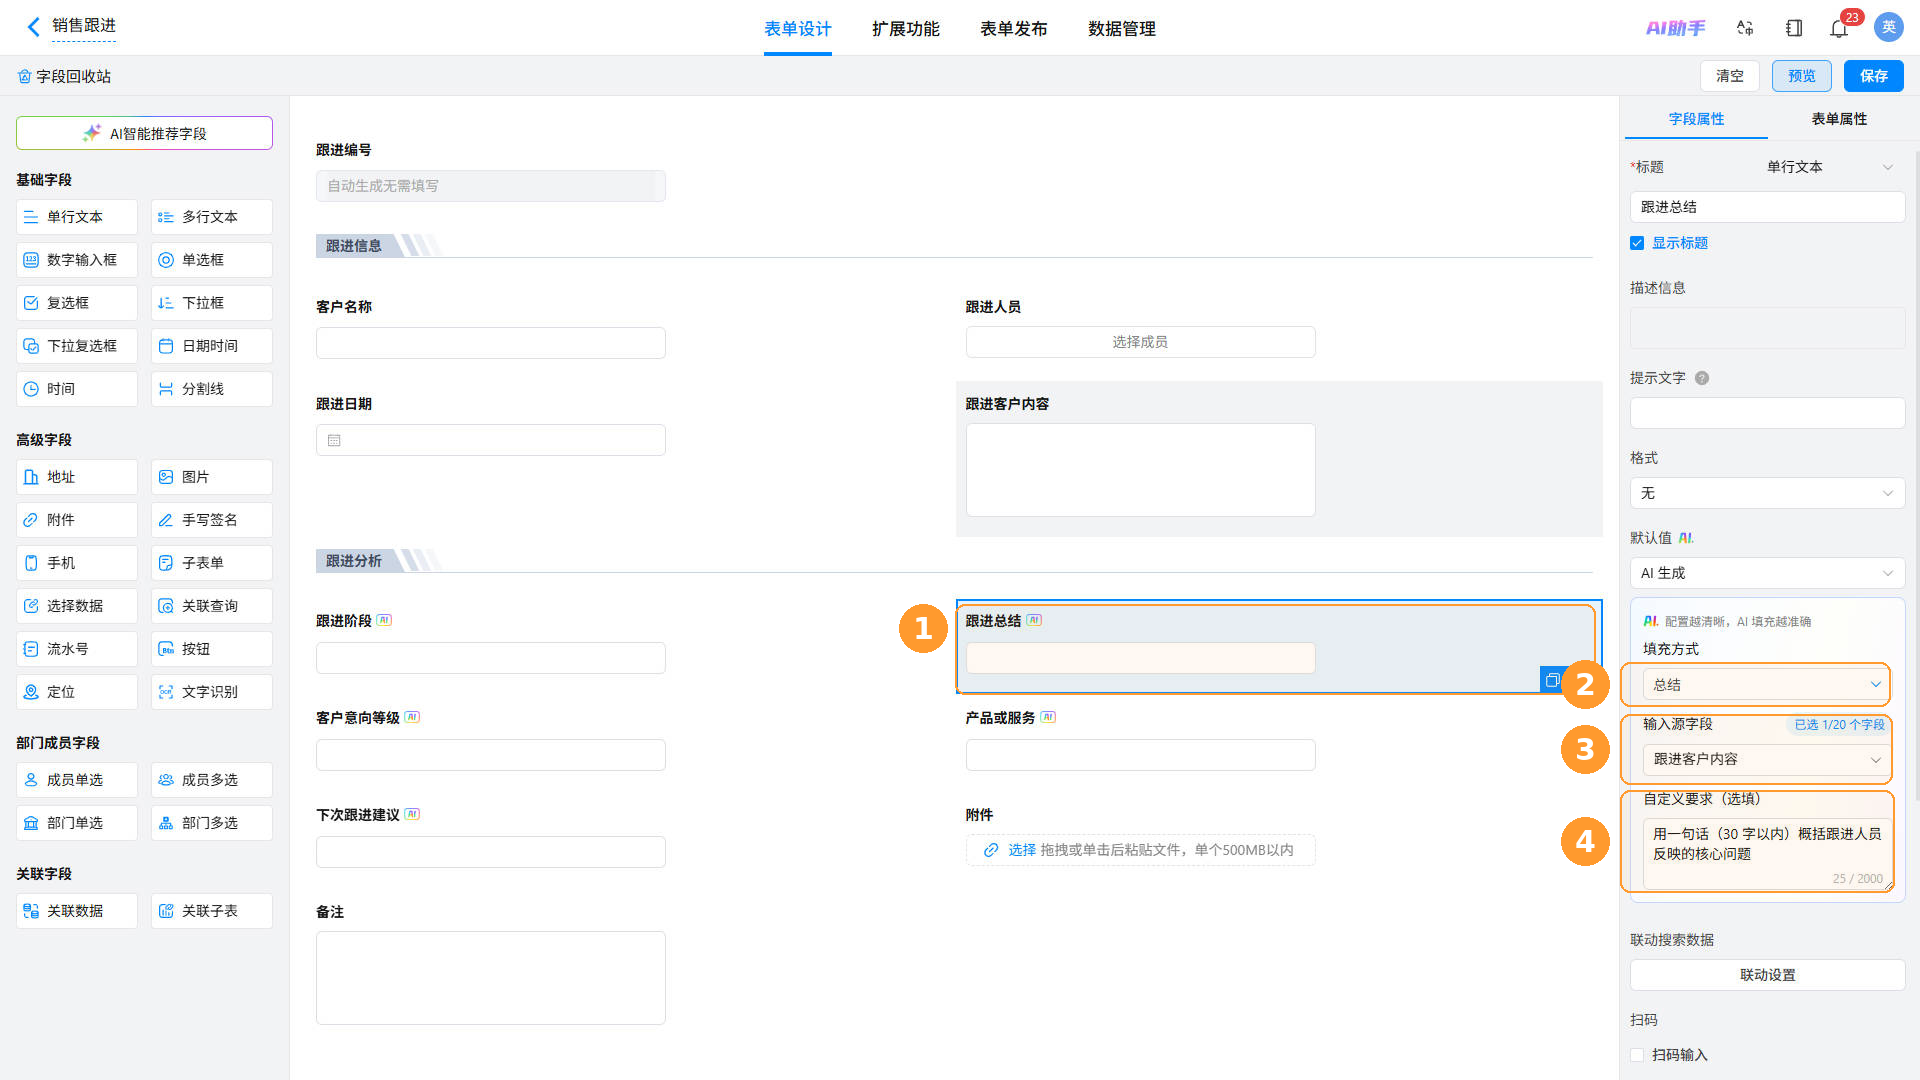Click the 客户名称 input field
This screenshot has height=1080, width=1920.
click(491, 343)
